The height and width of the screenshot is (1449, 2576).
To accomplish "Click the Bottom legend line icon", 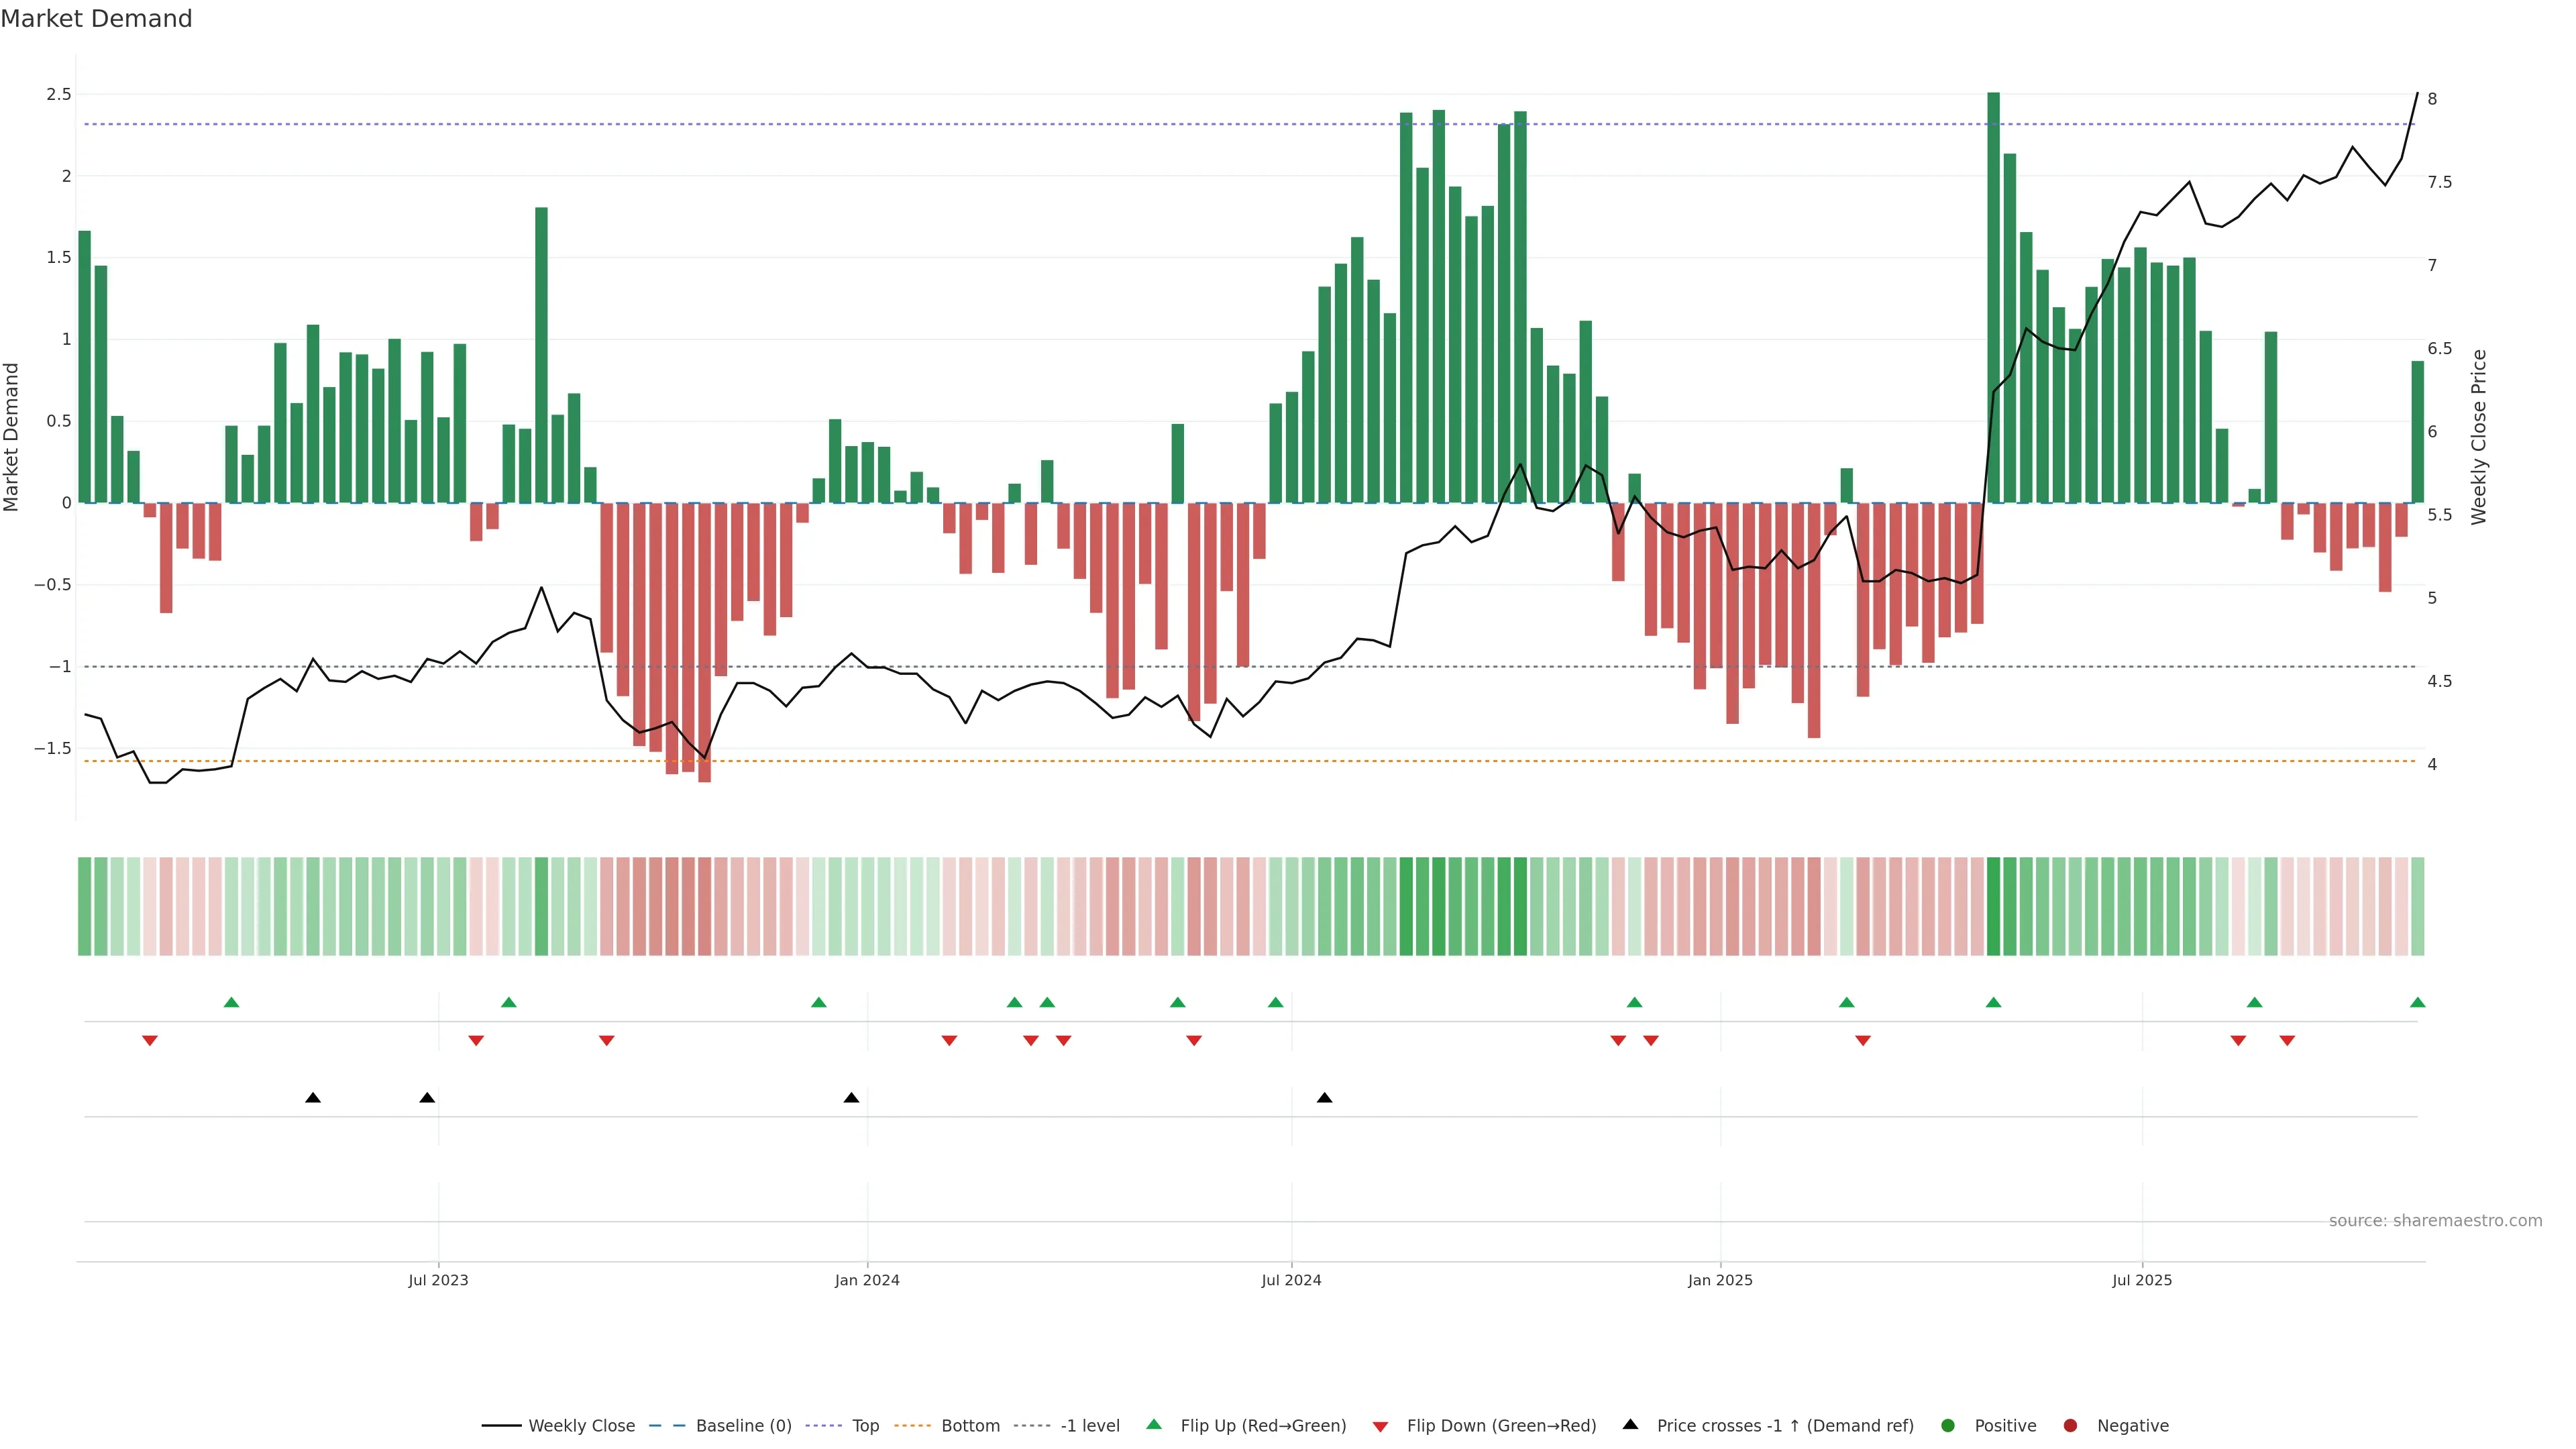I will pyautogui.click(x=912, y=1425).
